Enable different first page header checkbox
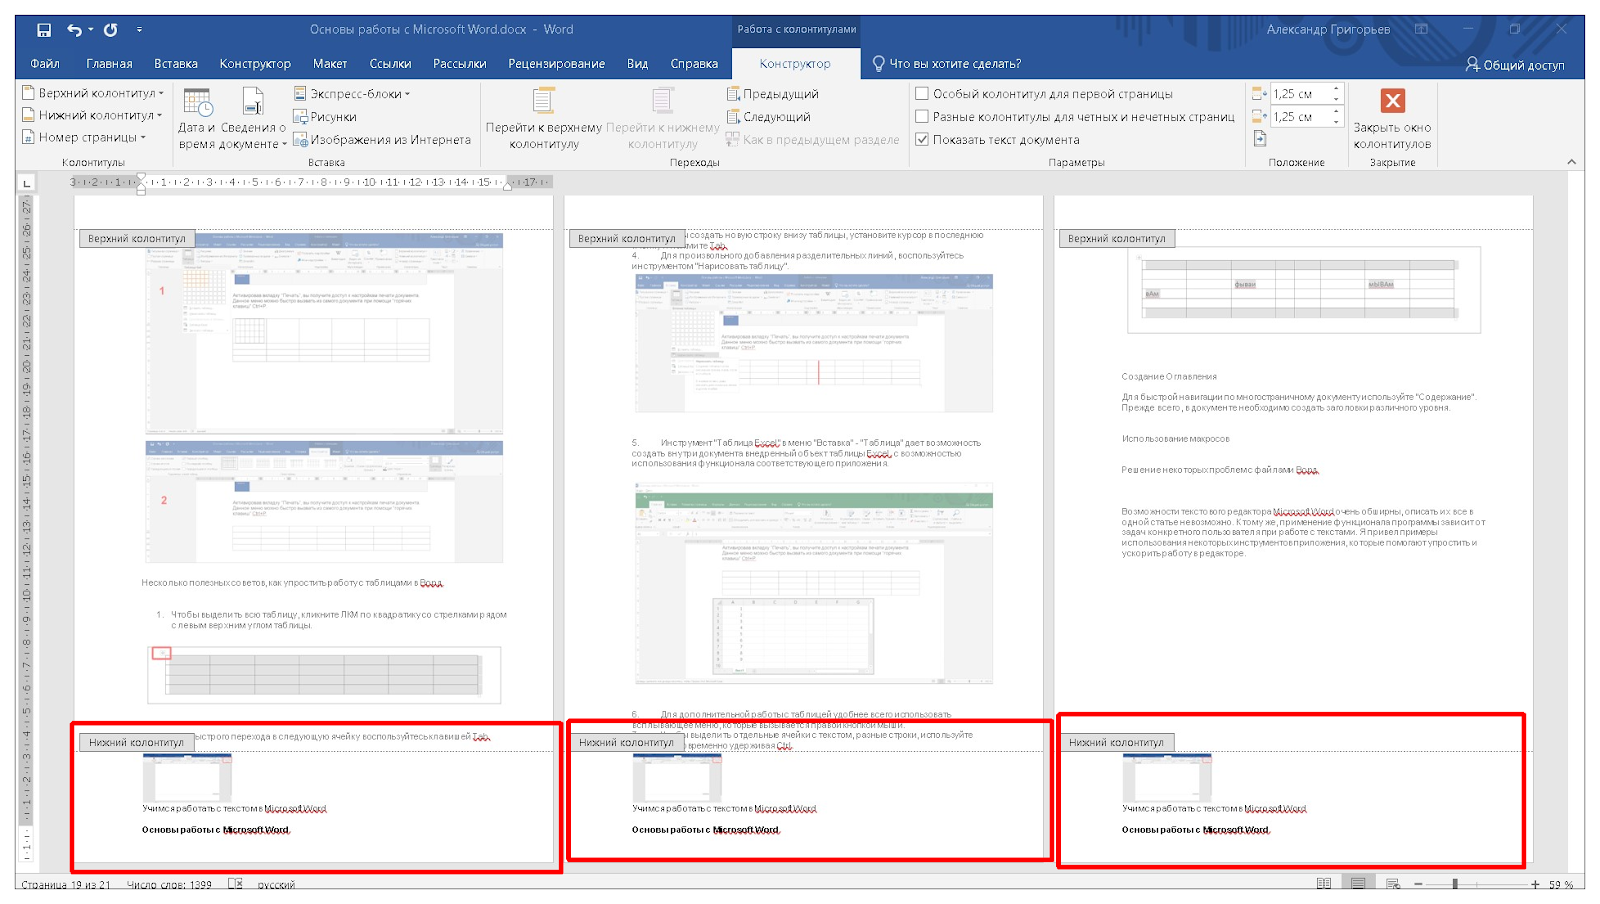This screenshot has width=1600, height=904. click(x=922, y=94)
